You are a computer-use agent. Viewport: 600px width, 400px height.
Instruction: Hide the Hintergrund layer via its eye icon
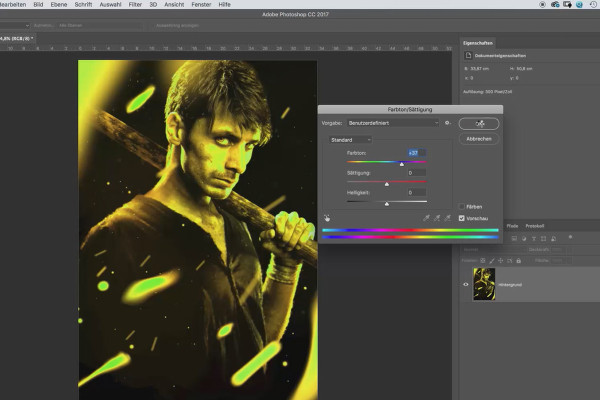pyautogui.click(x=466, y=284)
